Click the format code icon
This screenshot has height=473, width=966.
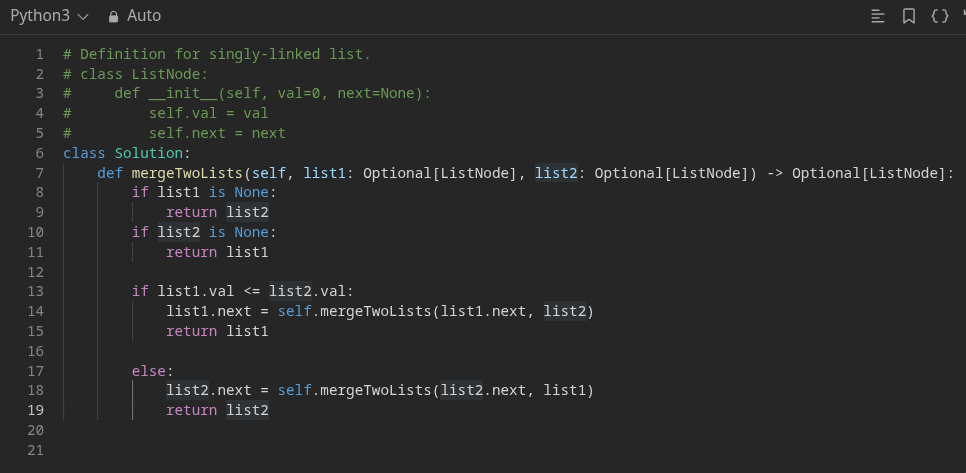(x=877, y=17)
